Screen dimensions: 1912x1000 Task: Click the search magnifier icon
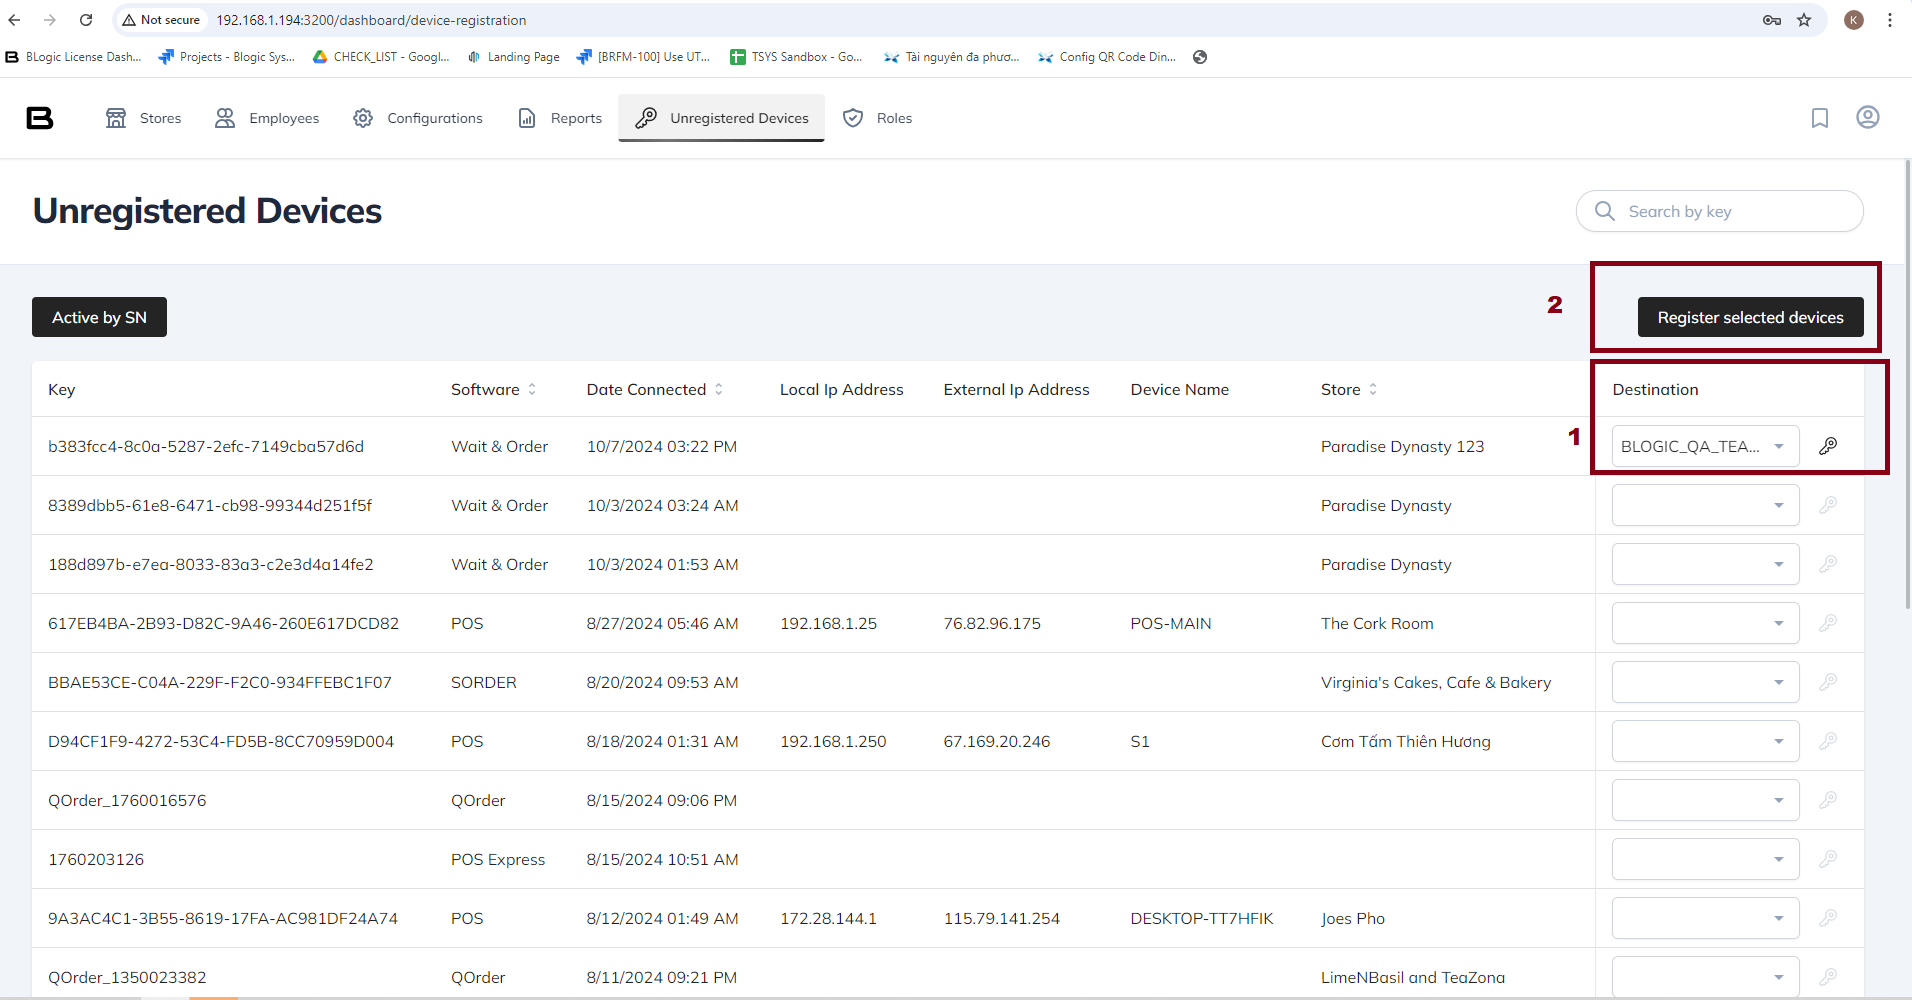pyautogui.click(x=1605, y=211)
